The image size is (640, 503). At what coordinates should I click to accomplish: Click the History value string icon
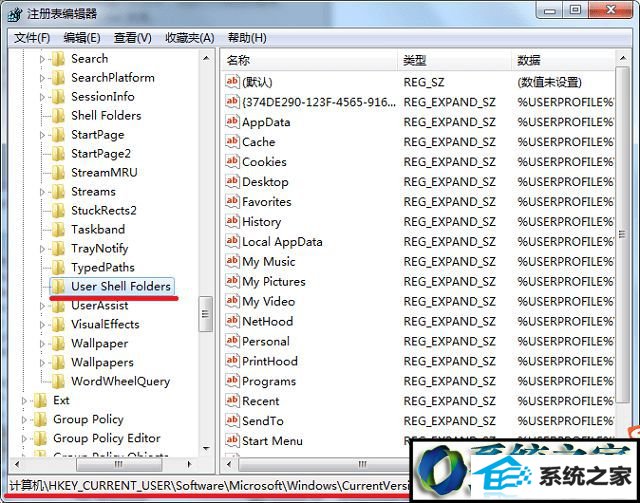point(232,221)
